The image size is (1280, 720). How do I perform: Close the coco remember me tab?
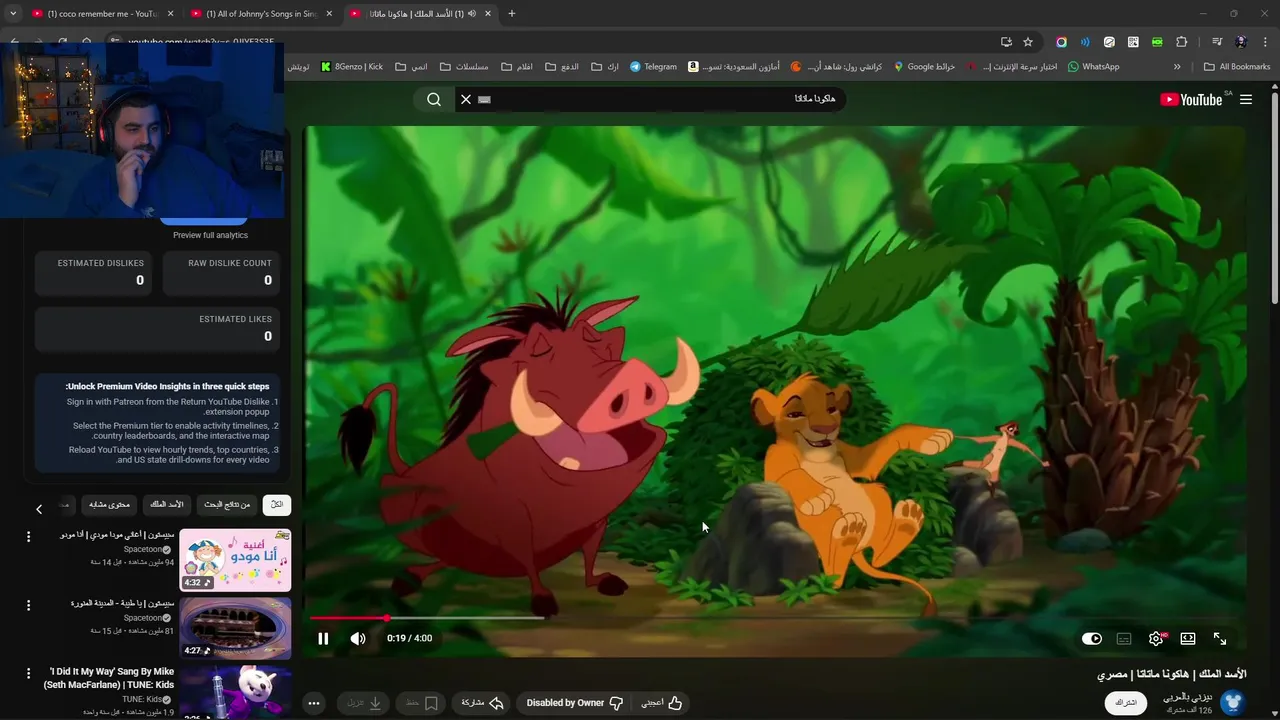pyautogui.click(x=170, y=14)
